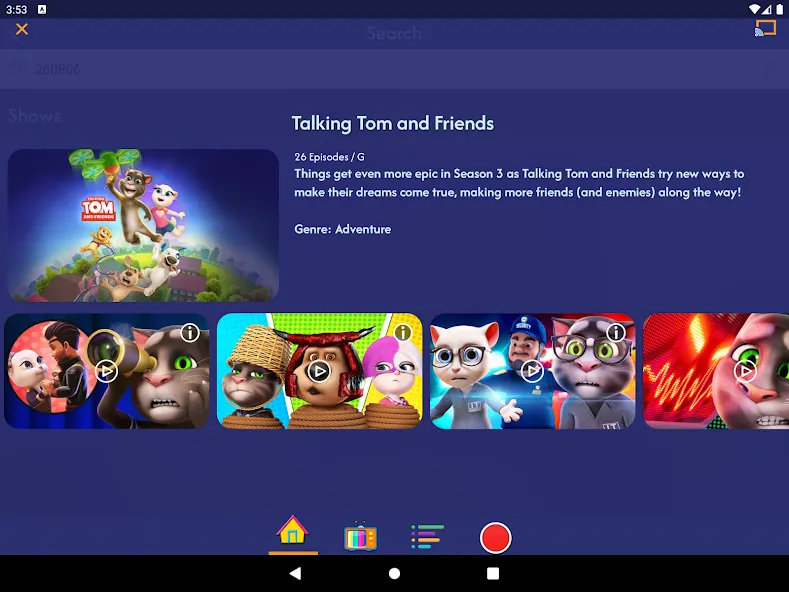Show info for the security guard episode
Image resolution: width=789 pixels, height=592 pixels.
[616, 333]
